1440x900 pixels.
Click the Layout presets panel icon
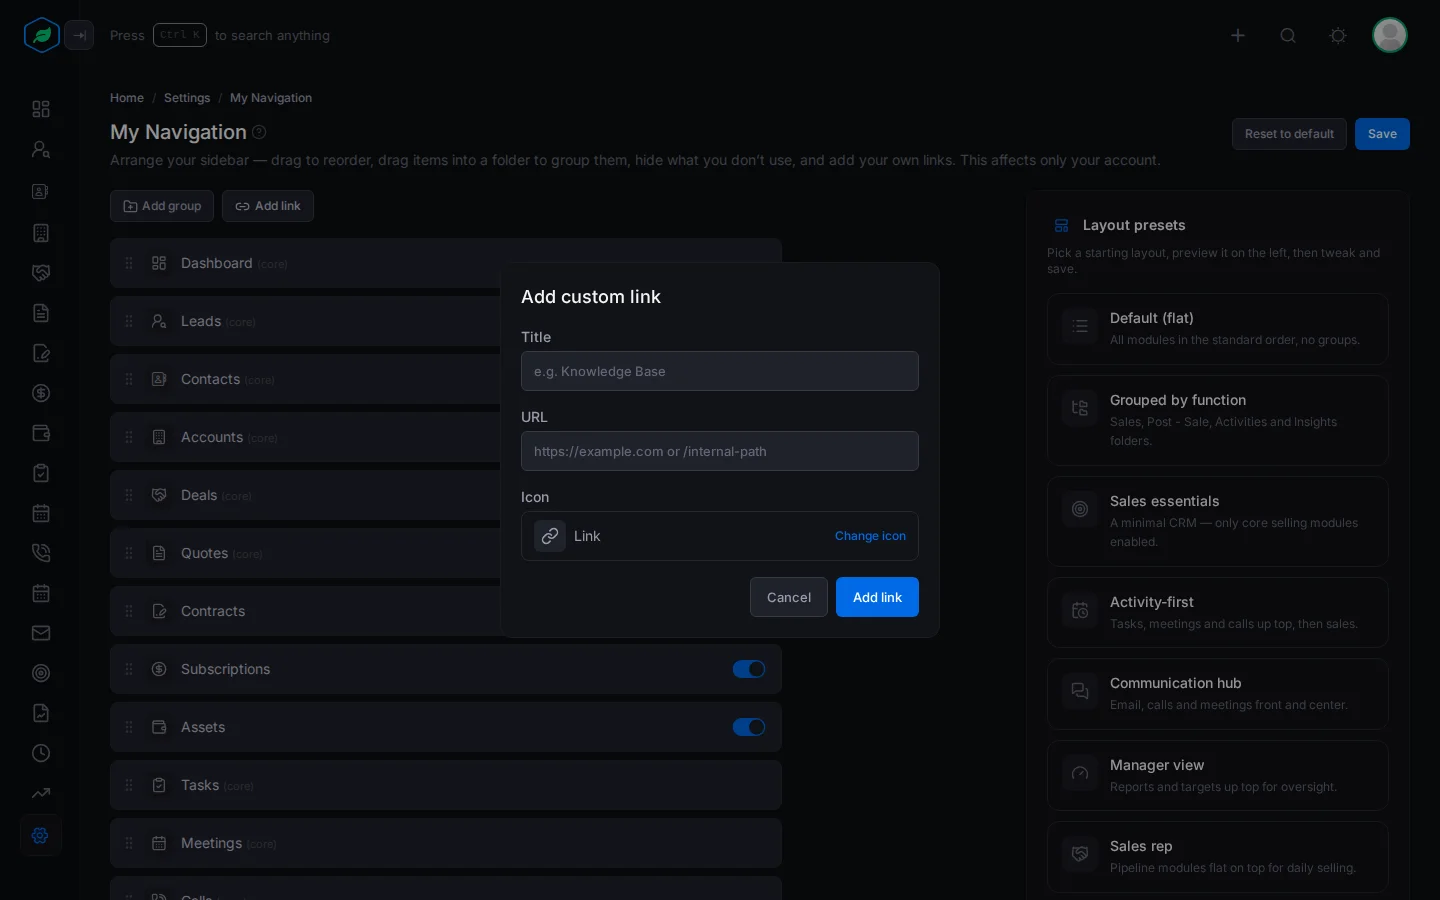(x=1062, y=226)
